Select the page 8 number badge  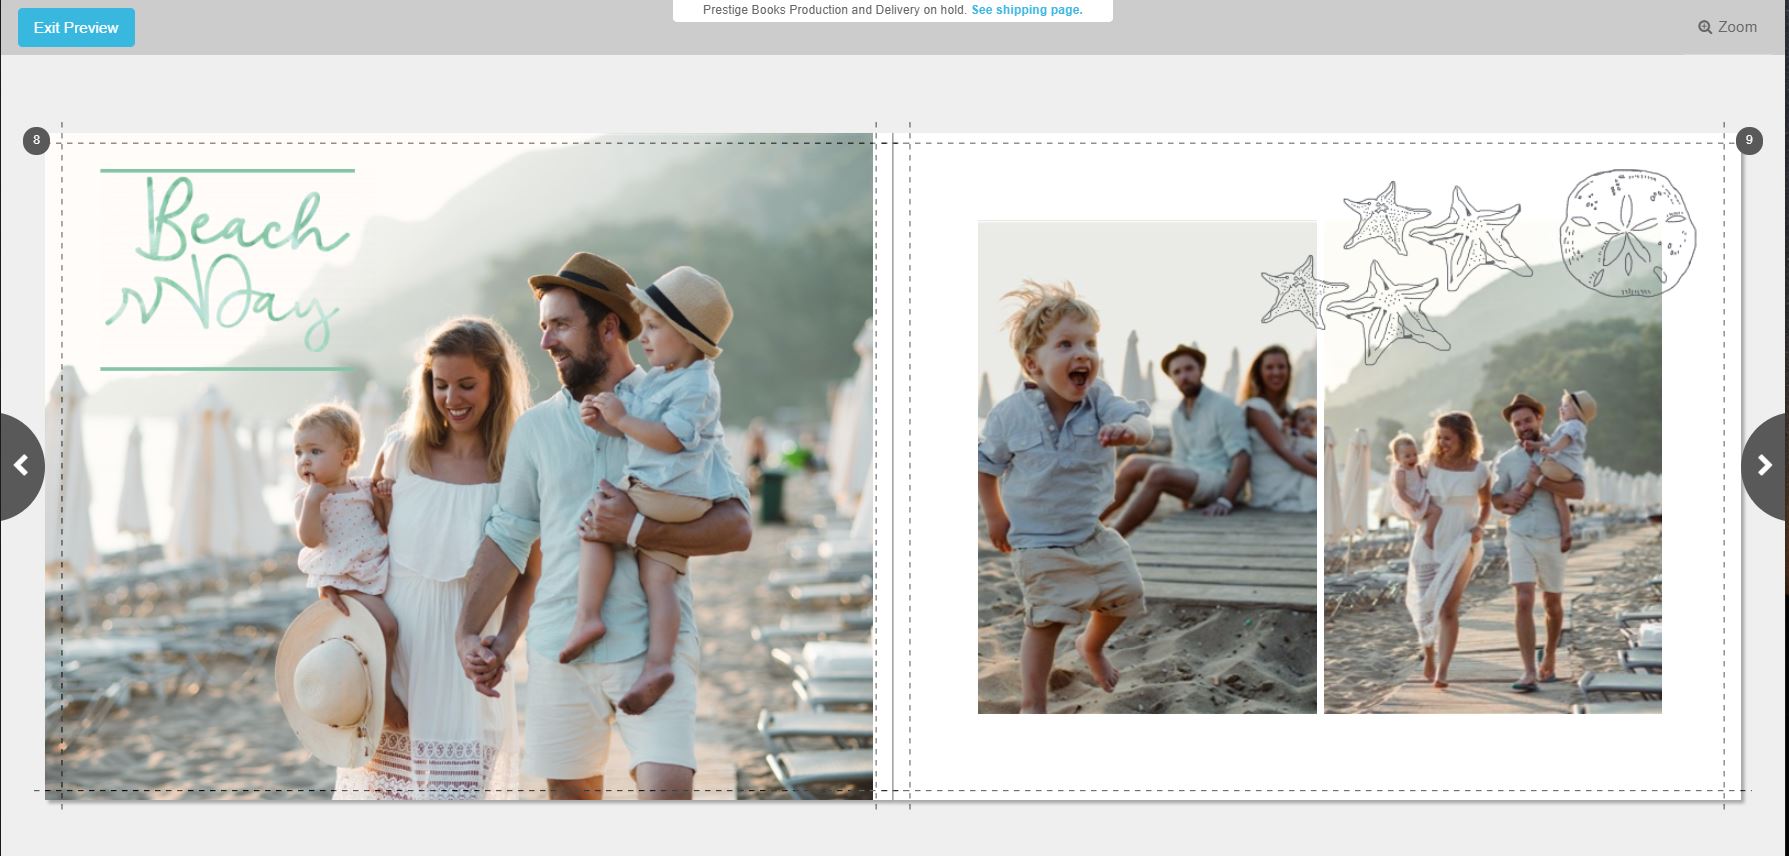point(36,140)
